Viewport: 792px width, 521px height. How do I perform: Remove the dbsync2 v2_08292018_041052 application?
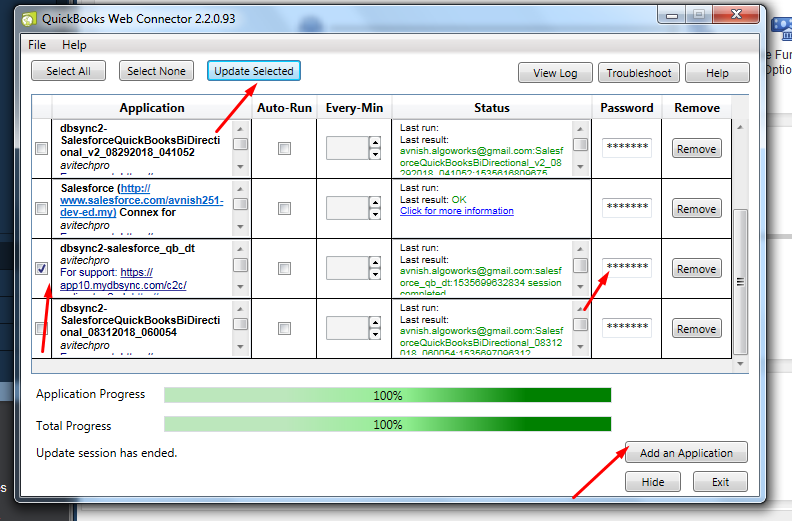pos(697,149)
